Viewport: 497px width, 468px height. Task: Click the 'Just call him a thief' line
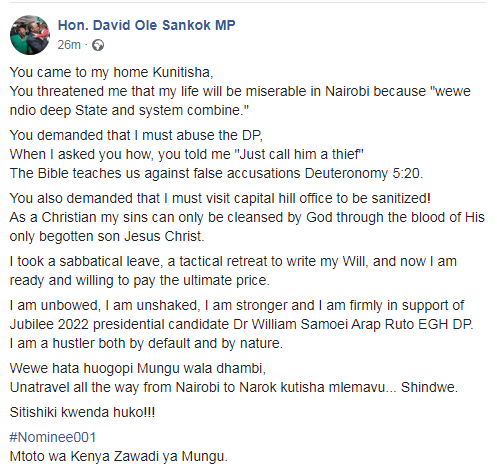187,154
